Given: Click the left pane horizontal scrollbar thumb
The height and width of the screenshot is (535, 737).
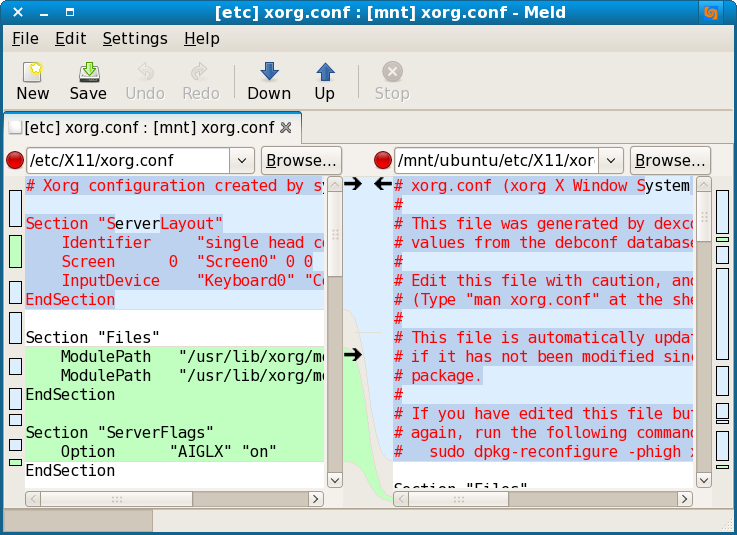Looking at the screenshot, I should coord(117,499).
